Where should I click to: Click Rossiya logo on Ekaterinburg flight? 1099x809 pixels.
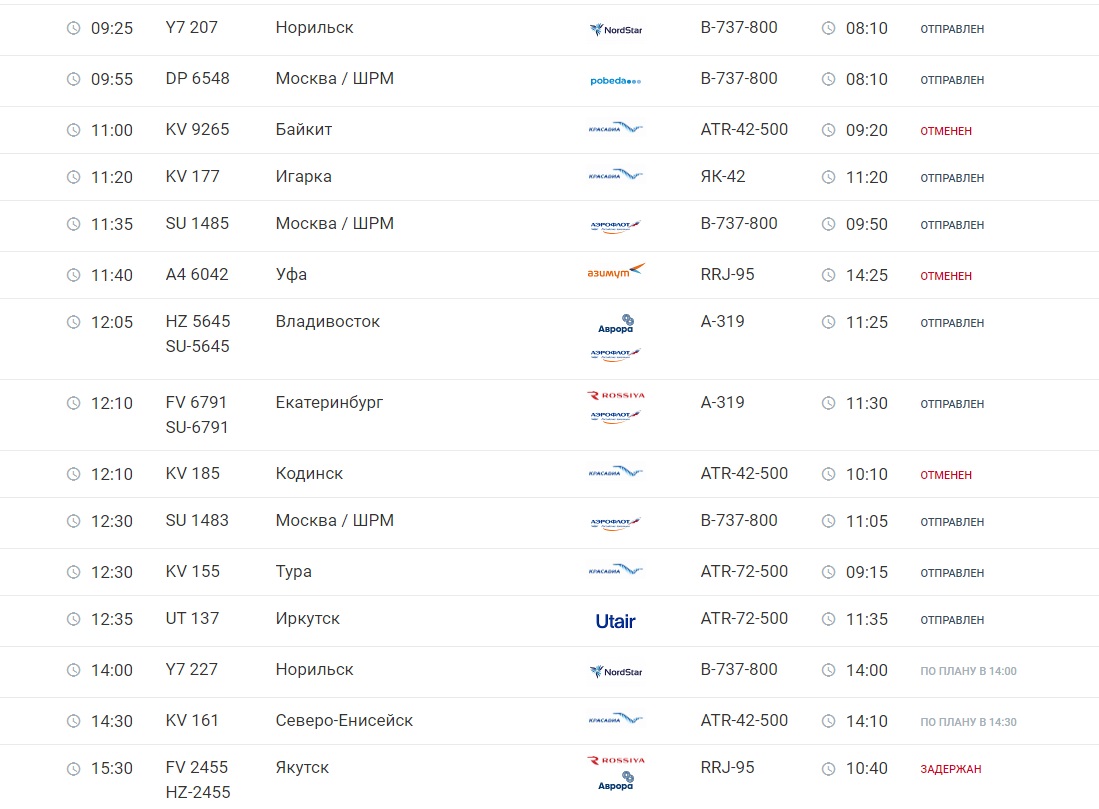(x=615, y=396)
